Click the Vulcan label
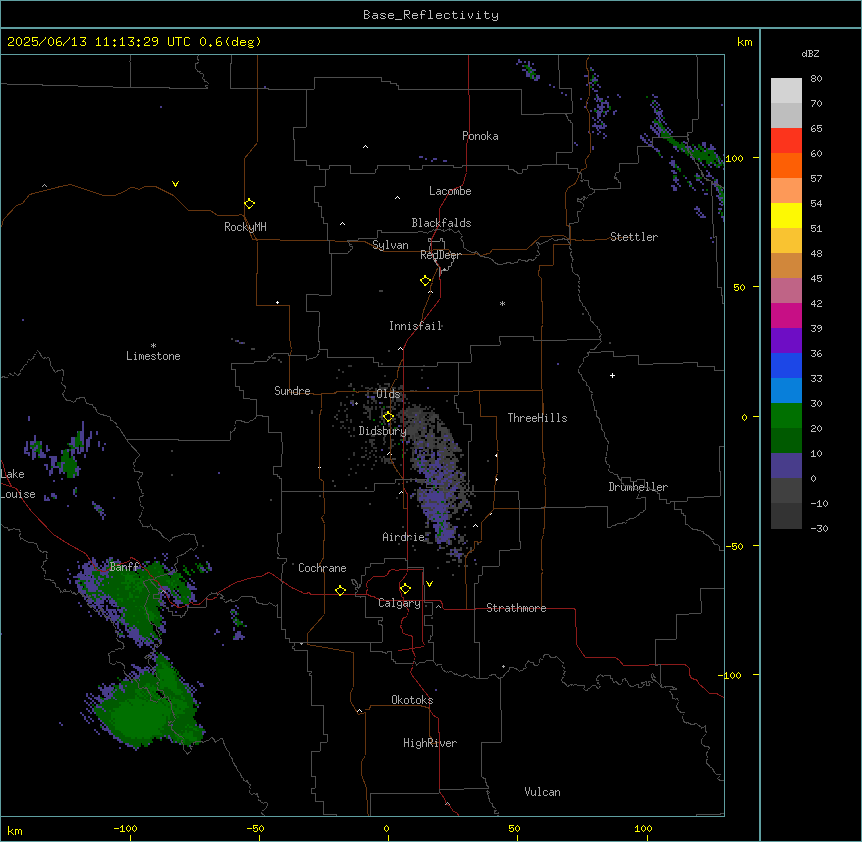 [x=543, y=792]
